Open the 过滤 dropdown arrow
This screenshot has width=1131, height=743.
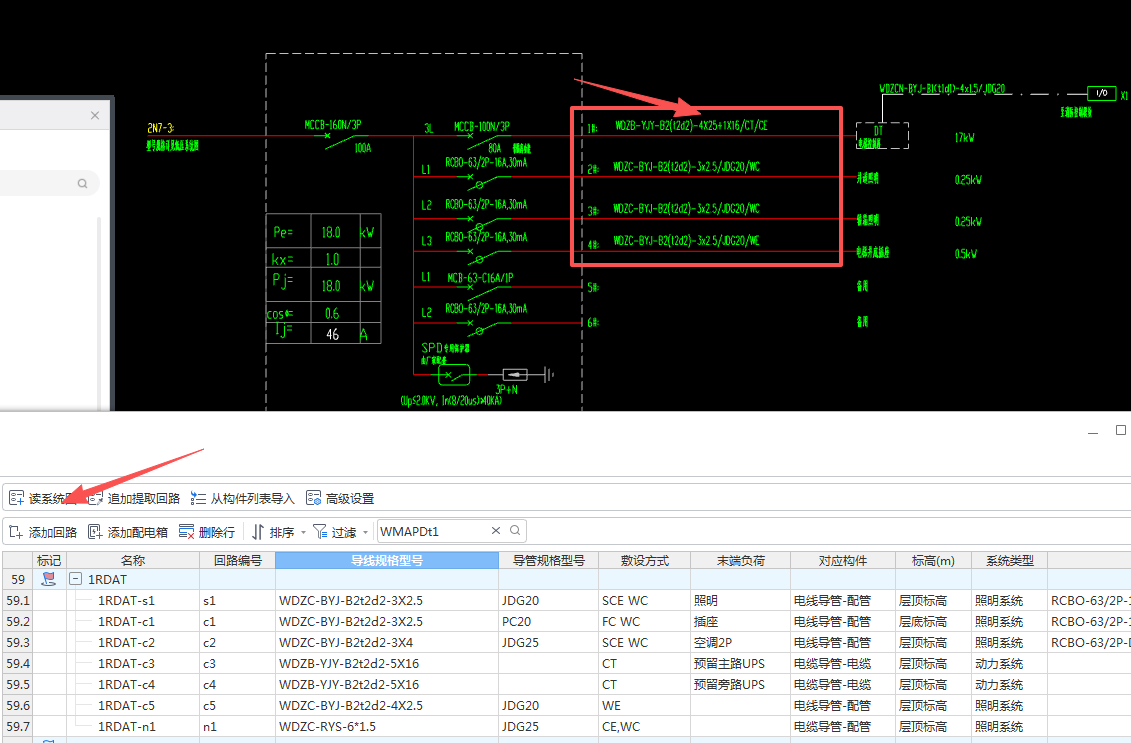366,532
